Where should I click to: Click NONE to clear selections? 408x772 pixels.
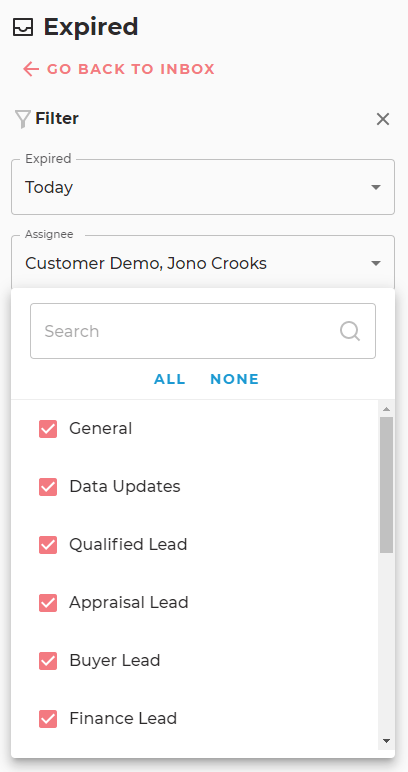coord(234,379)
